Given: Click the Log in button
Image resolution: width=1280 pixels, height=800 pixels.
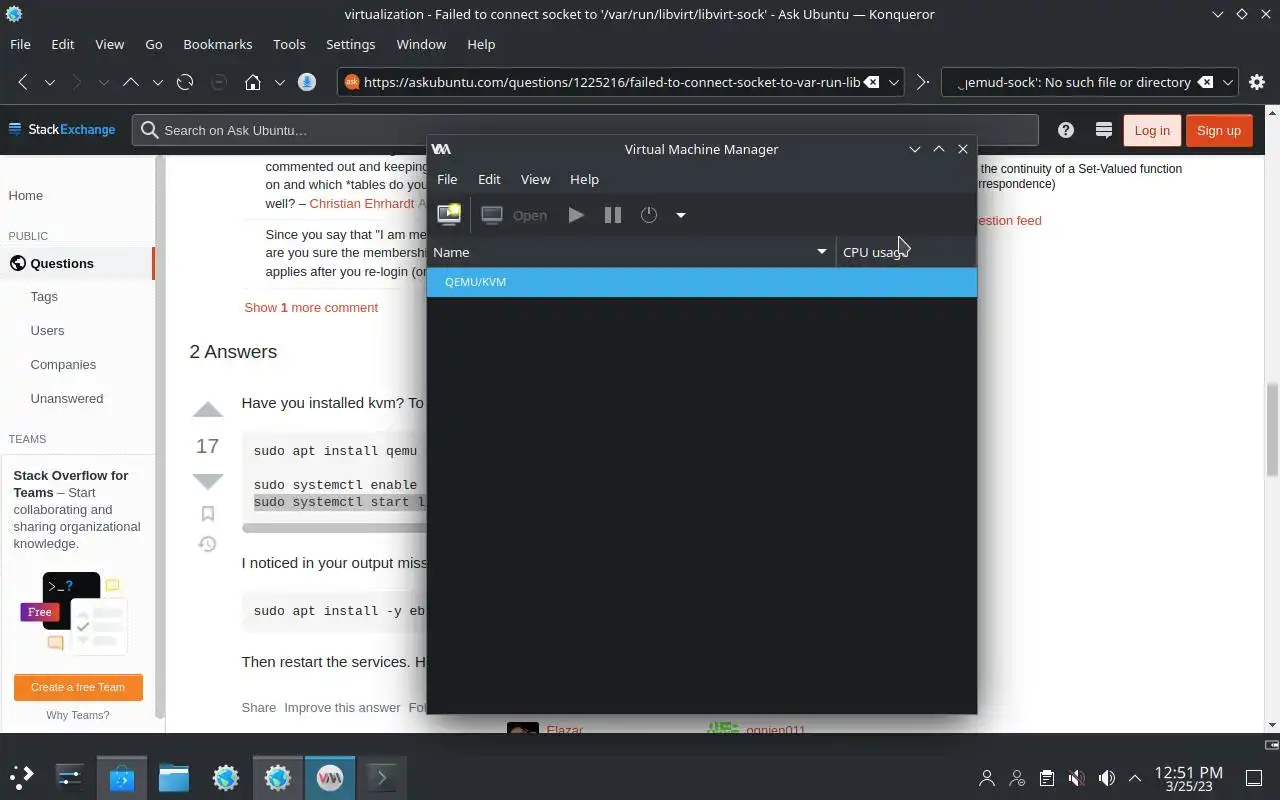Looking at the screenshot, I should pyautogui.click(x=1152, y=130).
